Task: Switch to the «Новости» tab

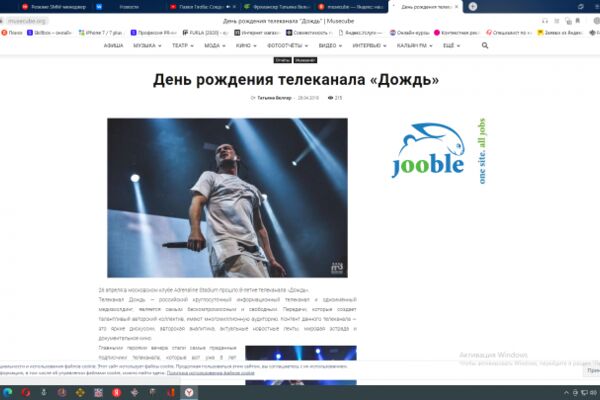Action: tap(129, 7)
